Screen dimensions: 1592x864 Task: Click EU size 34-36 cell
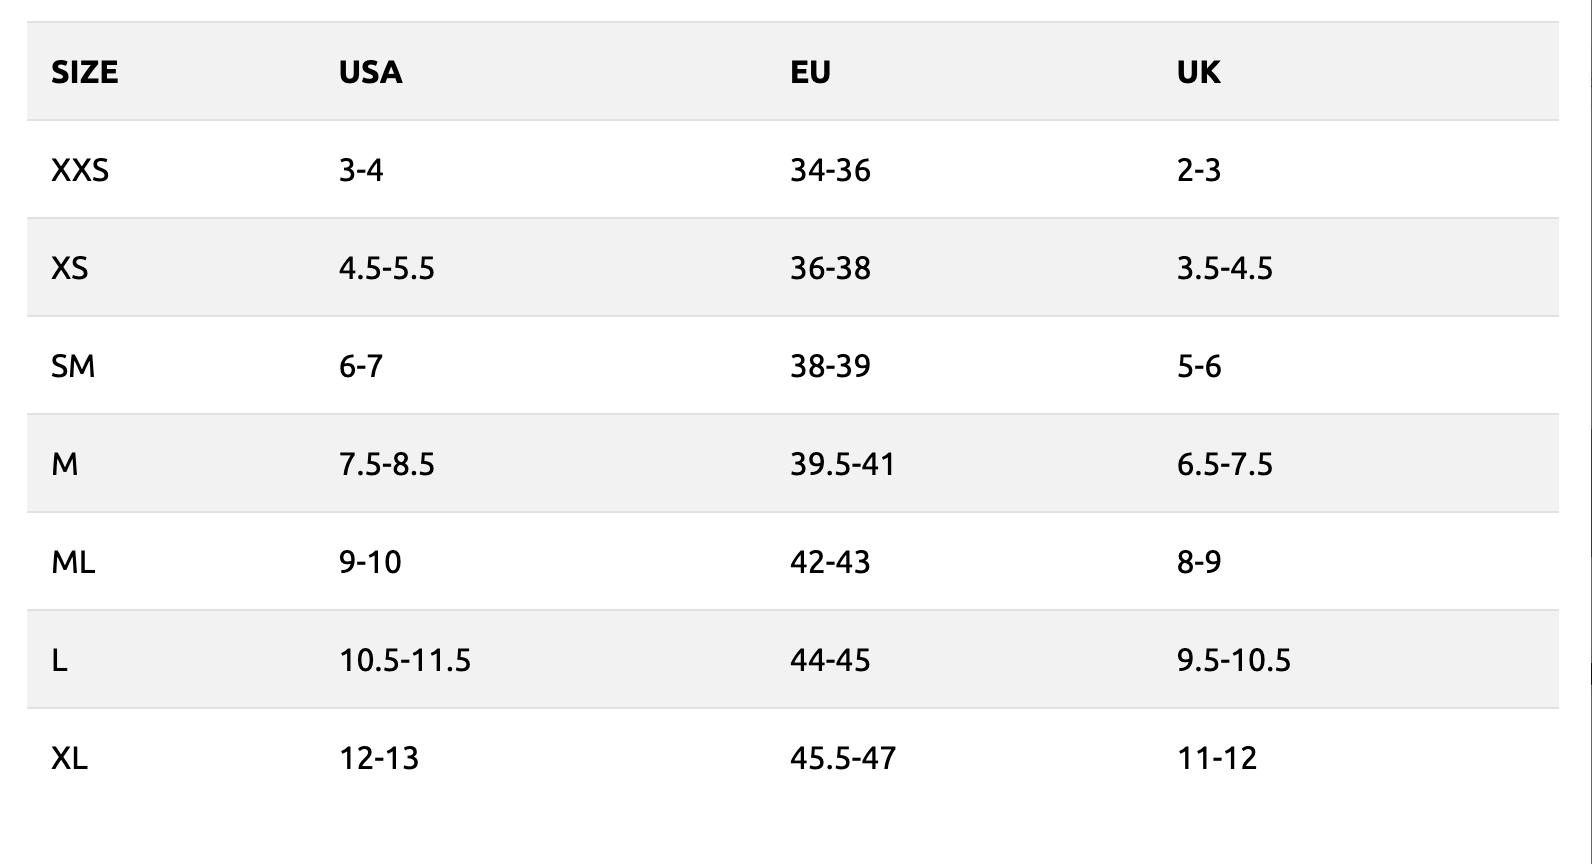(830, 170)
